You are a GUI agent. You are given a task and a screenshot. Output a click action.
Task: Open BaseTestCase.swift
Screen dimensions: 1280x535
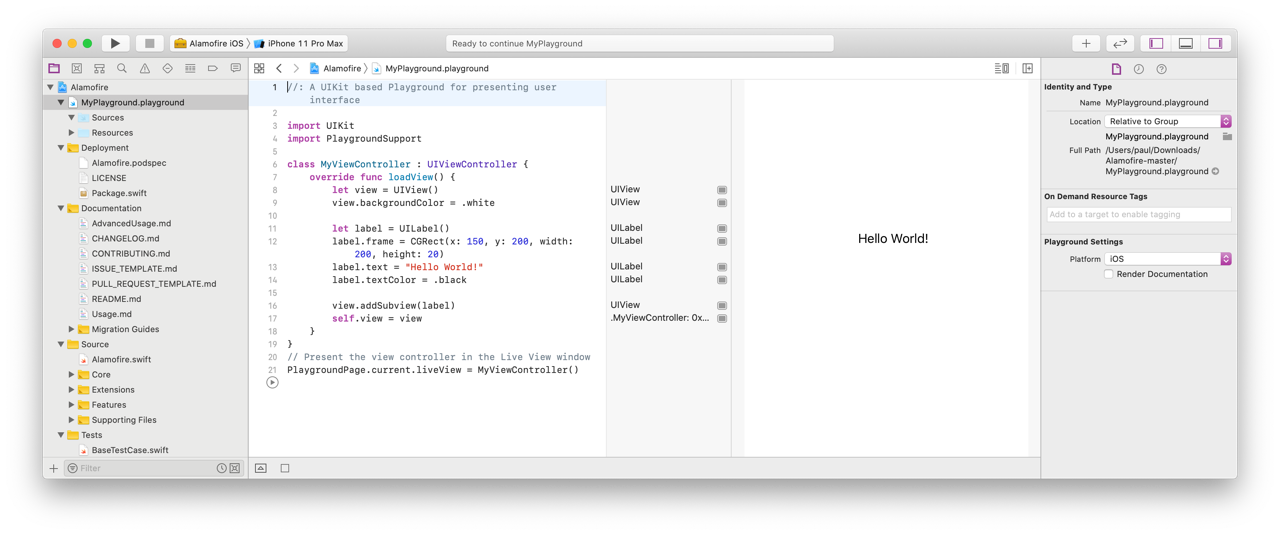click(x=130, y=450)
